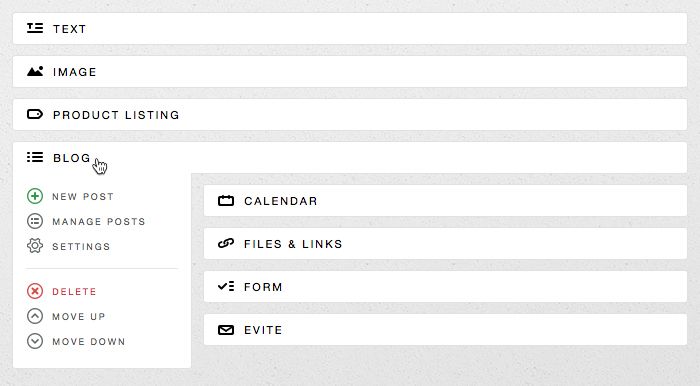Click the Manage Posts list icon

tap(35, 221)
